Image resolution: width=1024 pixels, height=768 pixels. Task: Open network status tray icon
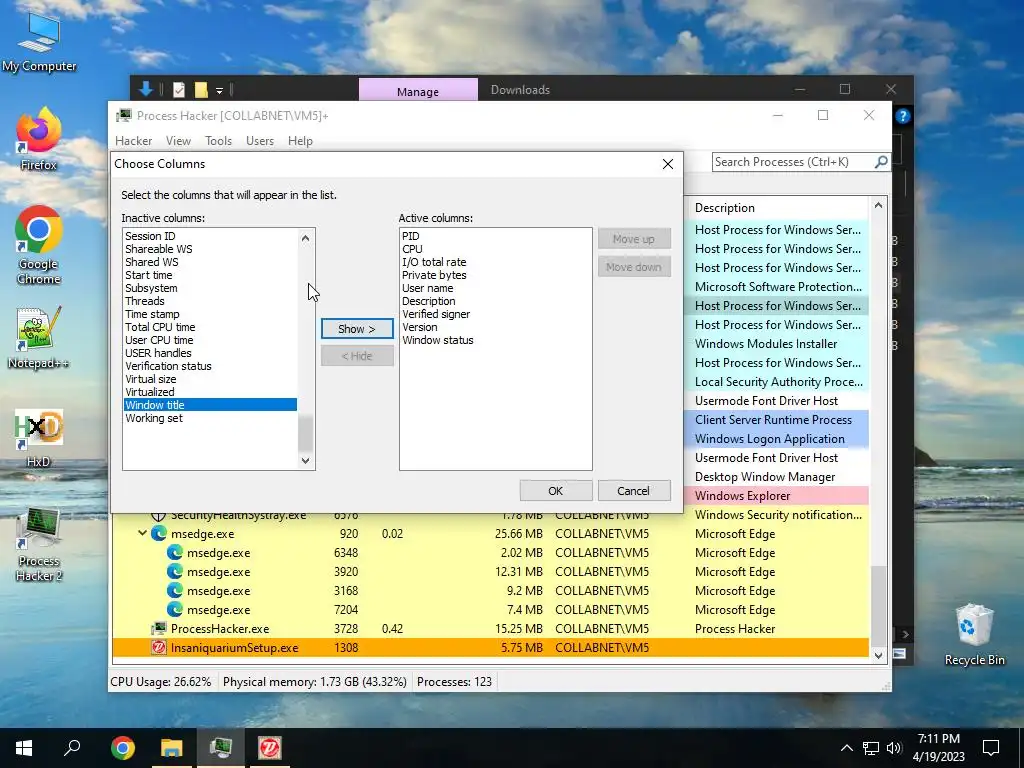click(871, 748)
